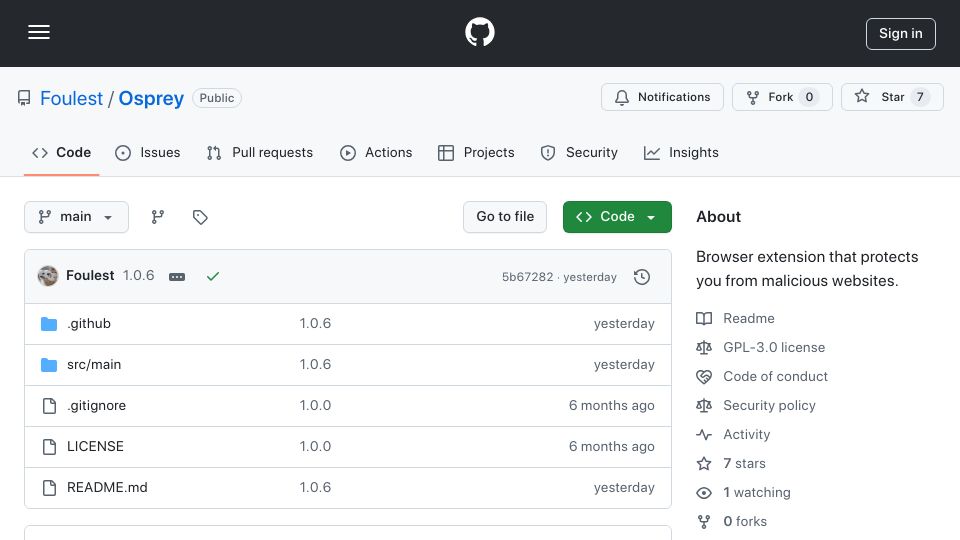Go to GitHub homepage via Octocat logo
Image resolution: width=960 pixels, height=540 pixels.
[479, 32]
